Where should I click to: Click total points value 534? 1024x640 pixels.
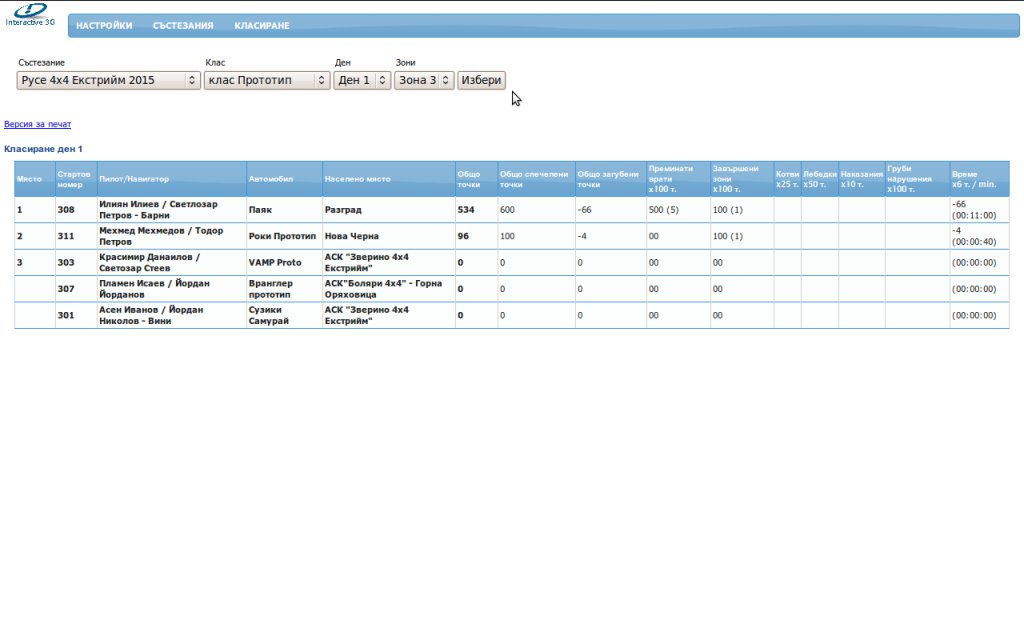click(x=466, y=210)
